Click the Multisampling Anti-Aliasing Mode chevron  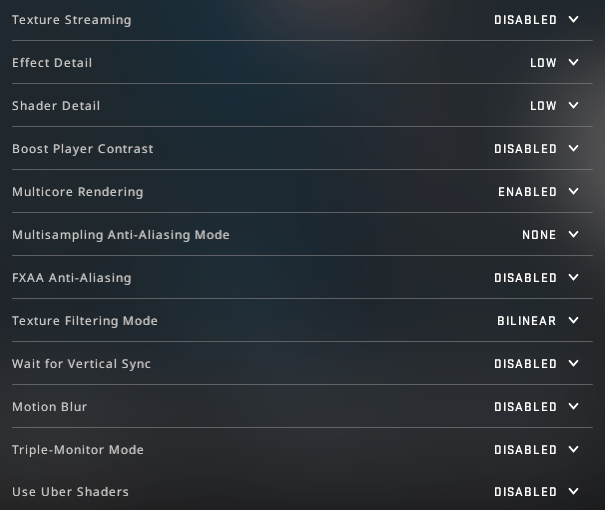[x=573, y=235]
